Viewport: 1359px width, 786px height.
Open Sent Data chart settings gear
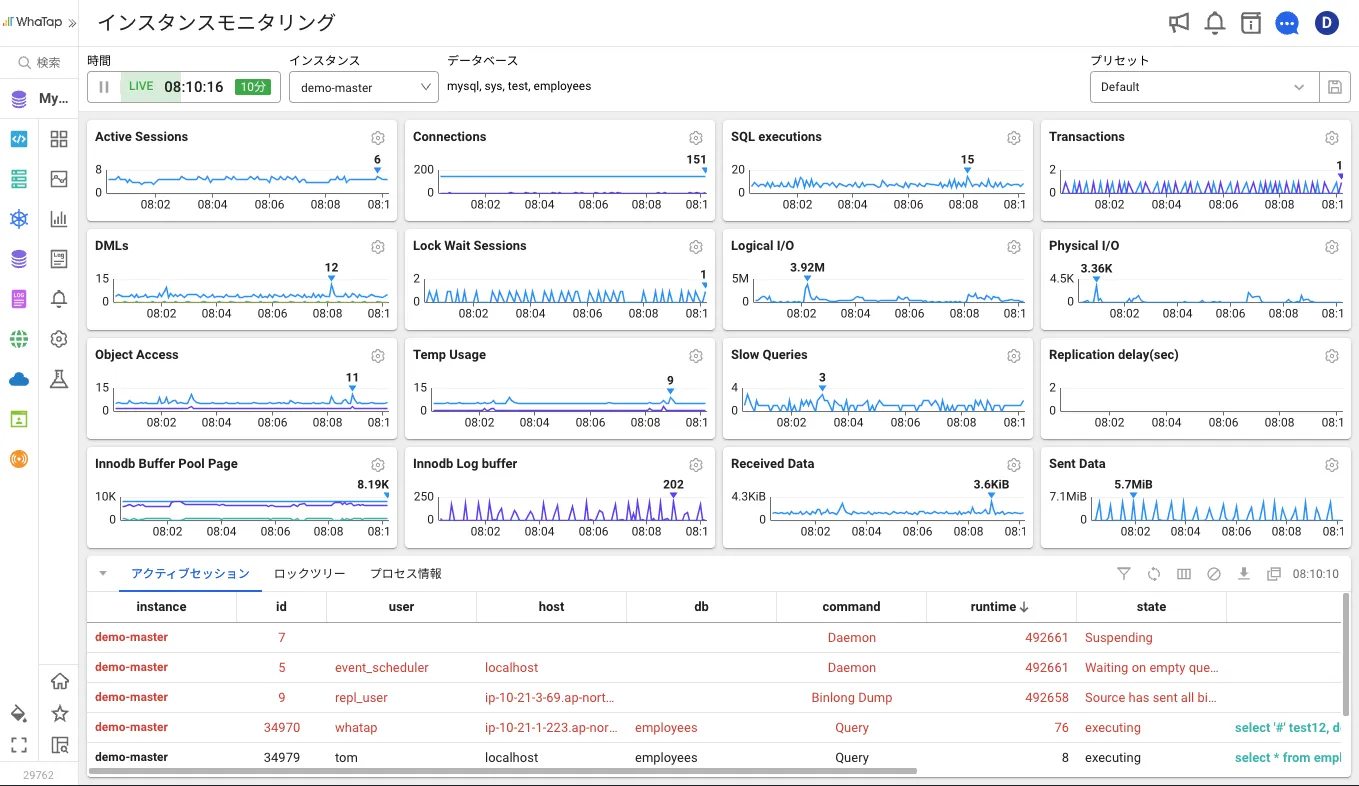click(1332, 465)
